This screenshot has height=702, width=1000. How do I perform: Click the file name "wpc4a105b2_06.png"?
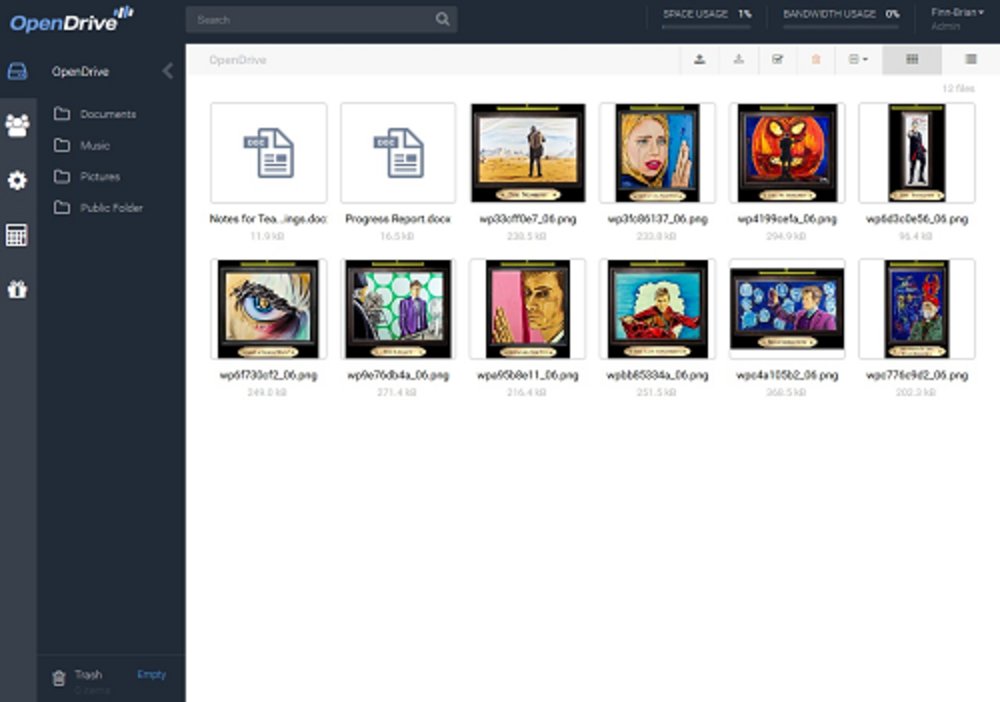point(787,375)
